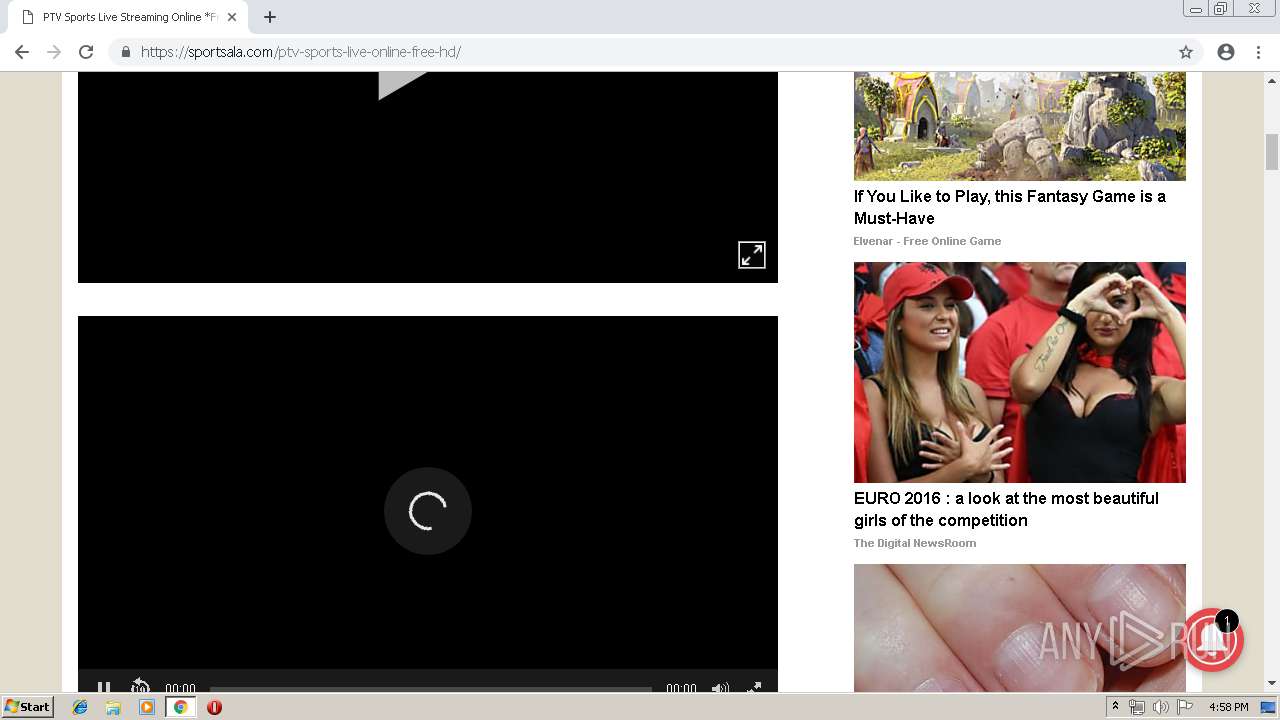Click the loading spinner in lower video

(x=428, y=511)
